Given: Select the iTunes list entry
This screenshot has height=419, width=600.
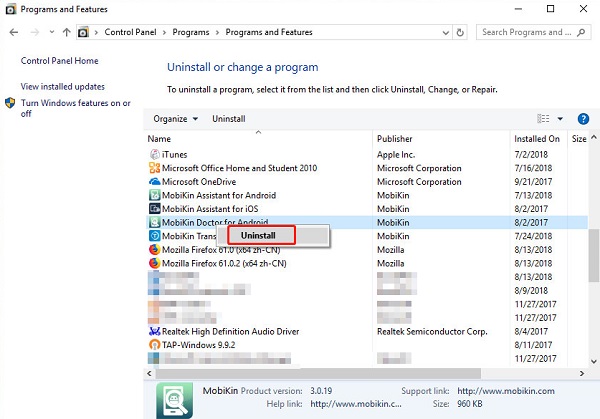Looking at the screenshot, I should pos(174,155).
